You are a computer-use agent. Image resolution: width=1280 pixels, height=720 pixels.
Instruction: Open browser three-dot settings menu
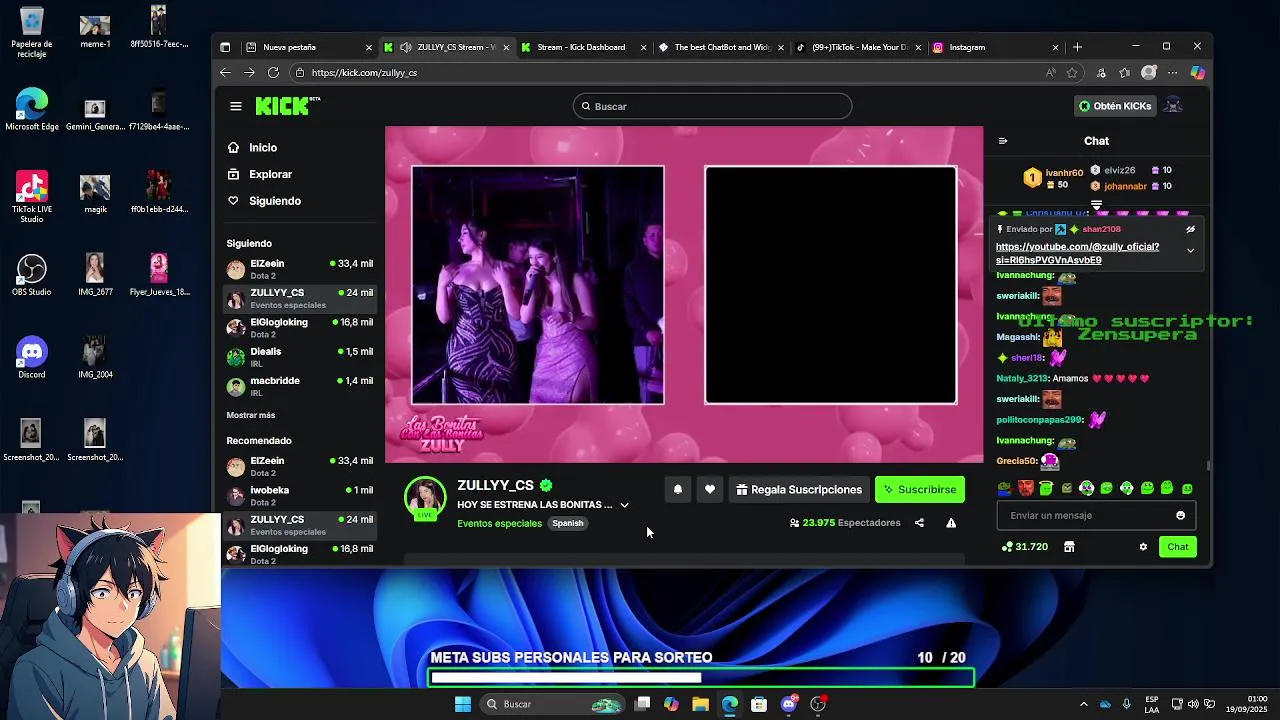click(1172, 73)
